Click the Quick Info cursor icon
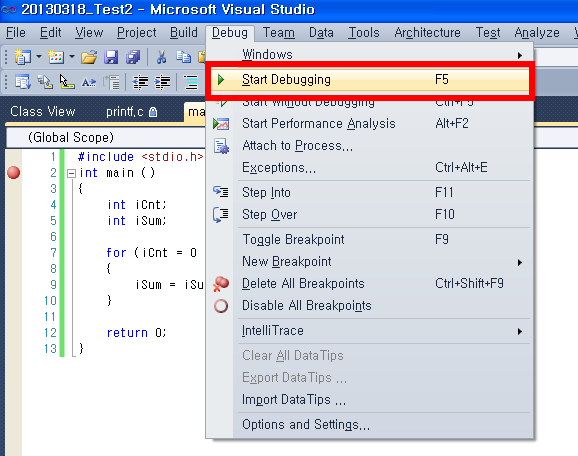 pos(67,82)
